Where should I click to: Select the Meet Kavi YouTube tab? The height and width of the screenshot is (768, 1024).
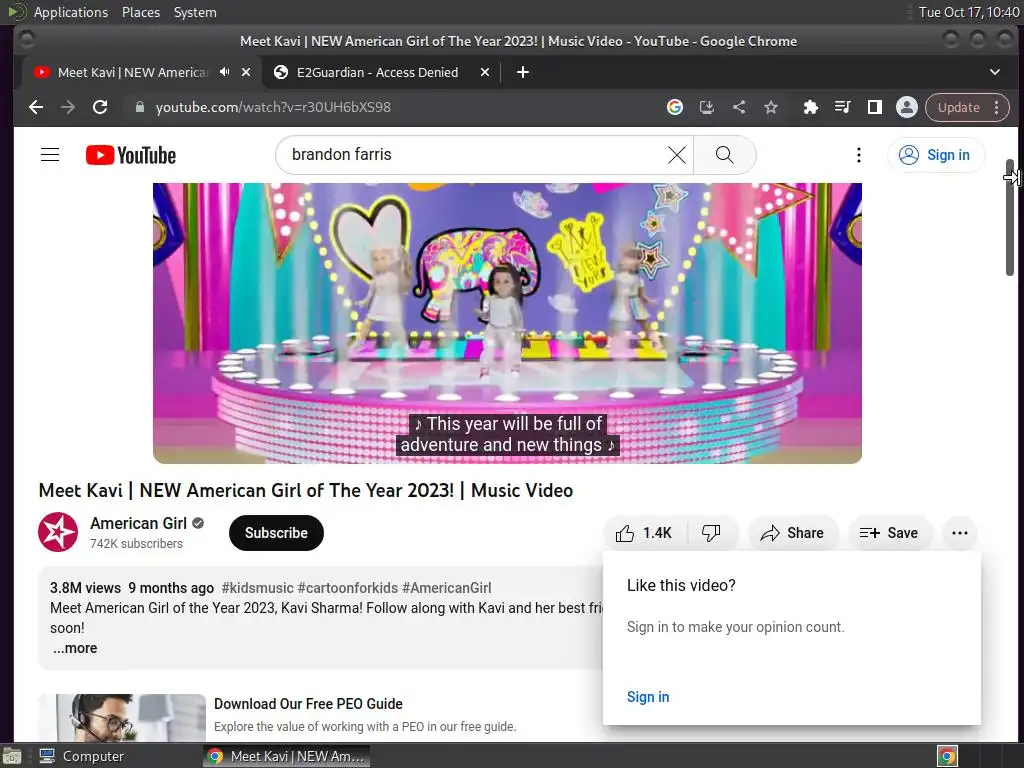(x=133, y=72)
